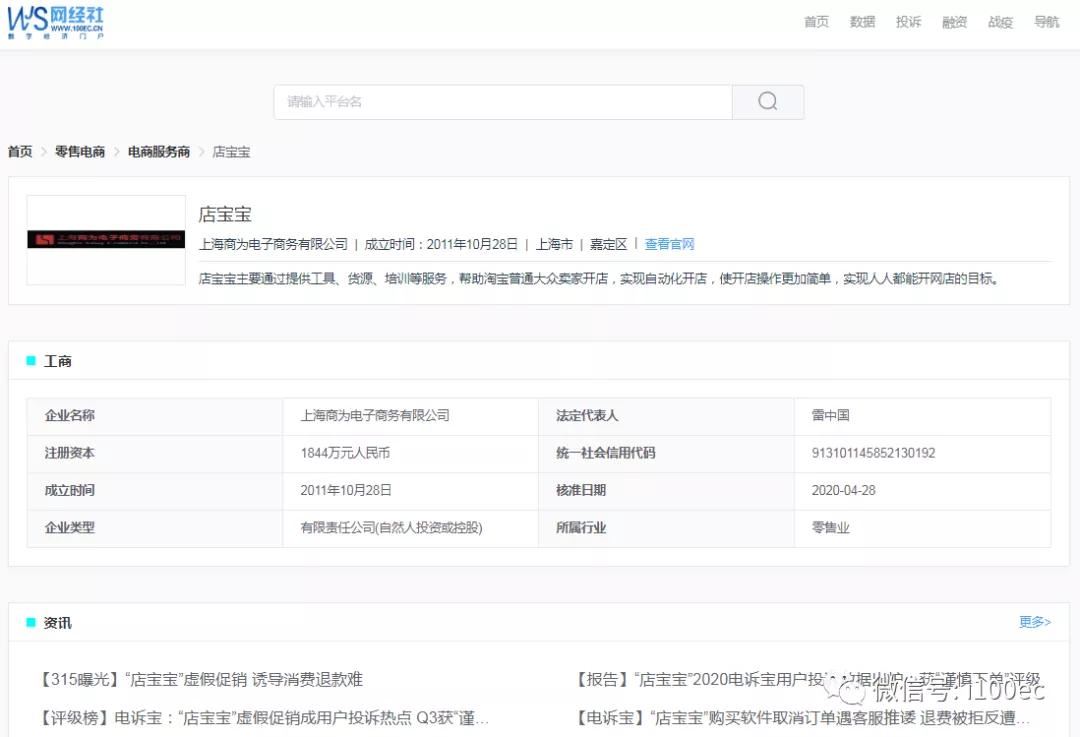Click the 所属行业 label
1080x737 pixels.
[581, 528]
